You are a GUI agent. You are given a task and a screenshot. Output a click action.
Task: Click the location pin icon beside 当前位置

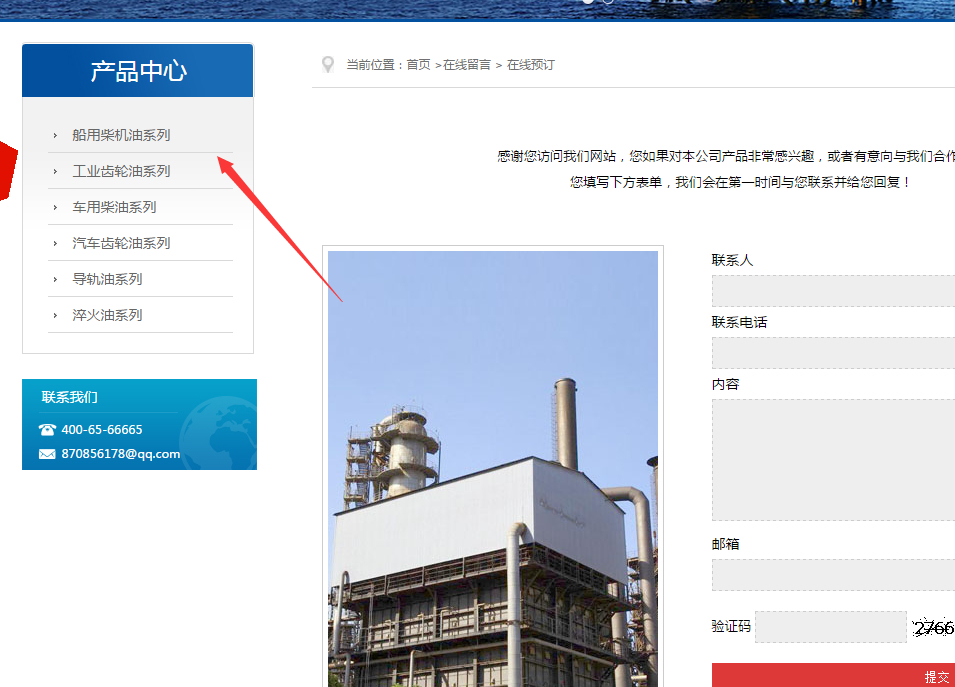[327, 65]
